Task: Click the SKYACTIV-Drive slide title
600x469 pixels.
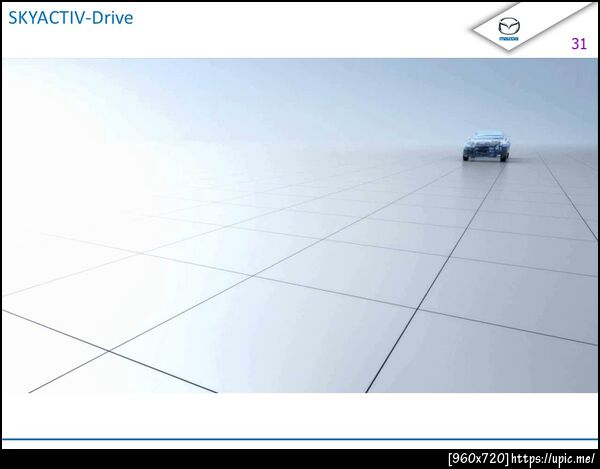Action: tap(71, 18)
